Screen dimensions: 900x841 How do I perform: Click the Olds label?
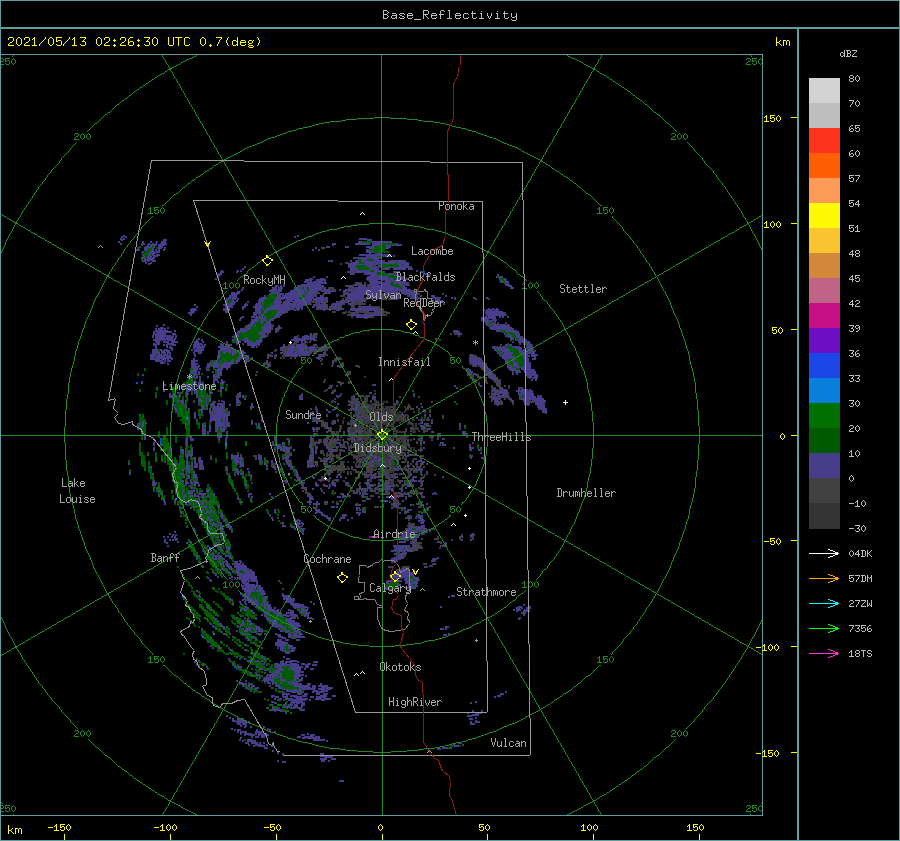coord(381,417)
